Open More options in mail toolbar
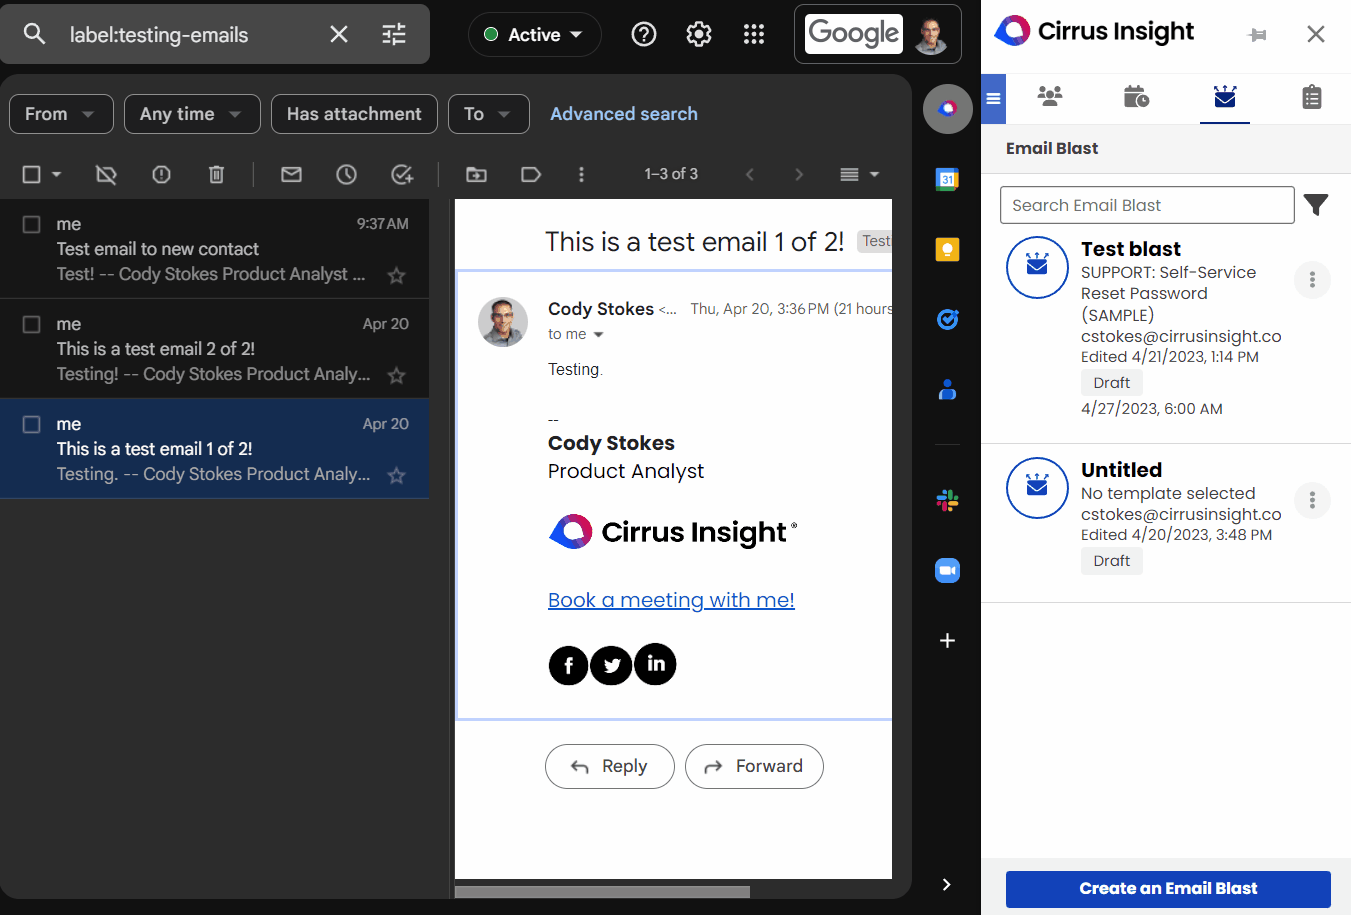Viewport: 1351px width, 915px height. (x=581, y=175)
